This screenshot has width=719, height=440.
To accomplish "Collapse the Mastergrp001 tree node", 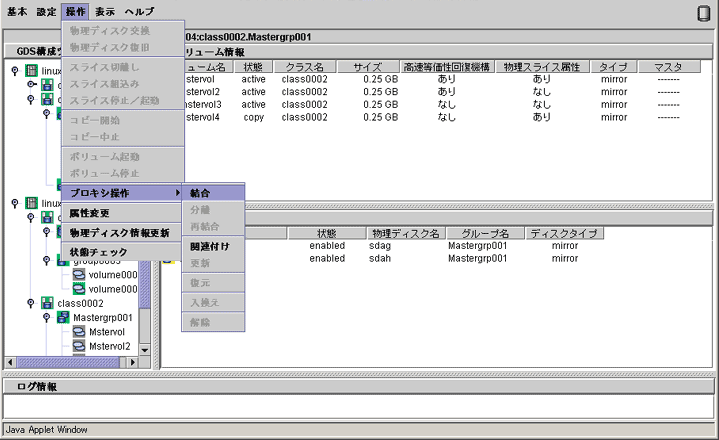I will 45,318.
